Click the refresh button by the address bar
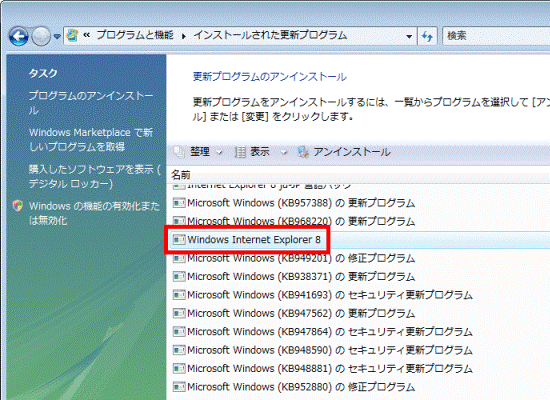 point(427,36)
